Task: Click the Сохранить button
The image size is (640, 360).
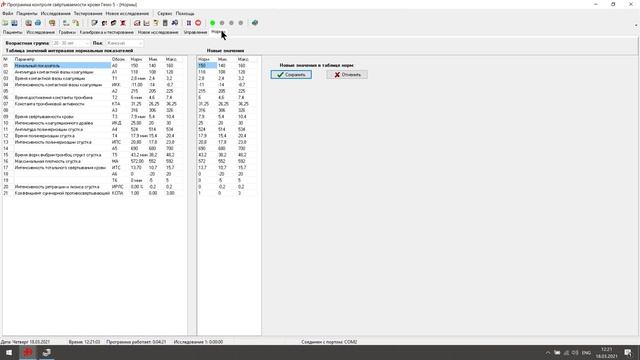Action: pyautogui.click(x=291, y=75)
